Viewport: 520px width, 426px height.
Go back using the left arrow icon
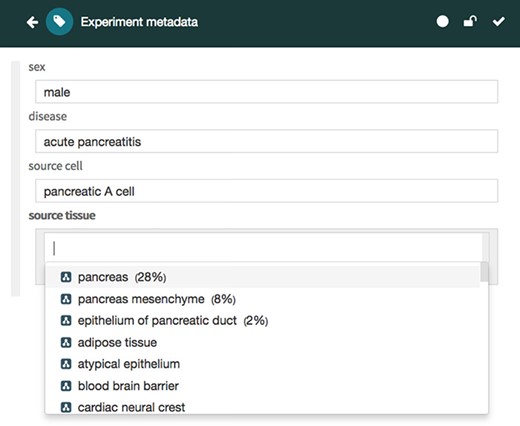(x=32, y=22)
